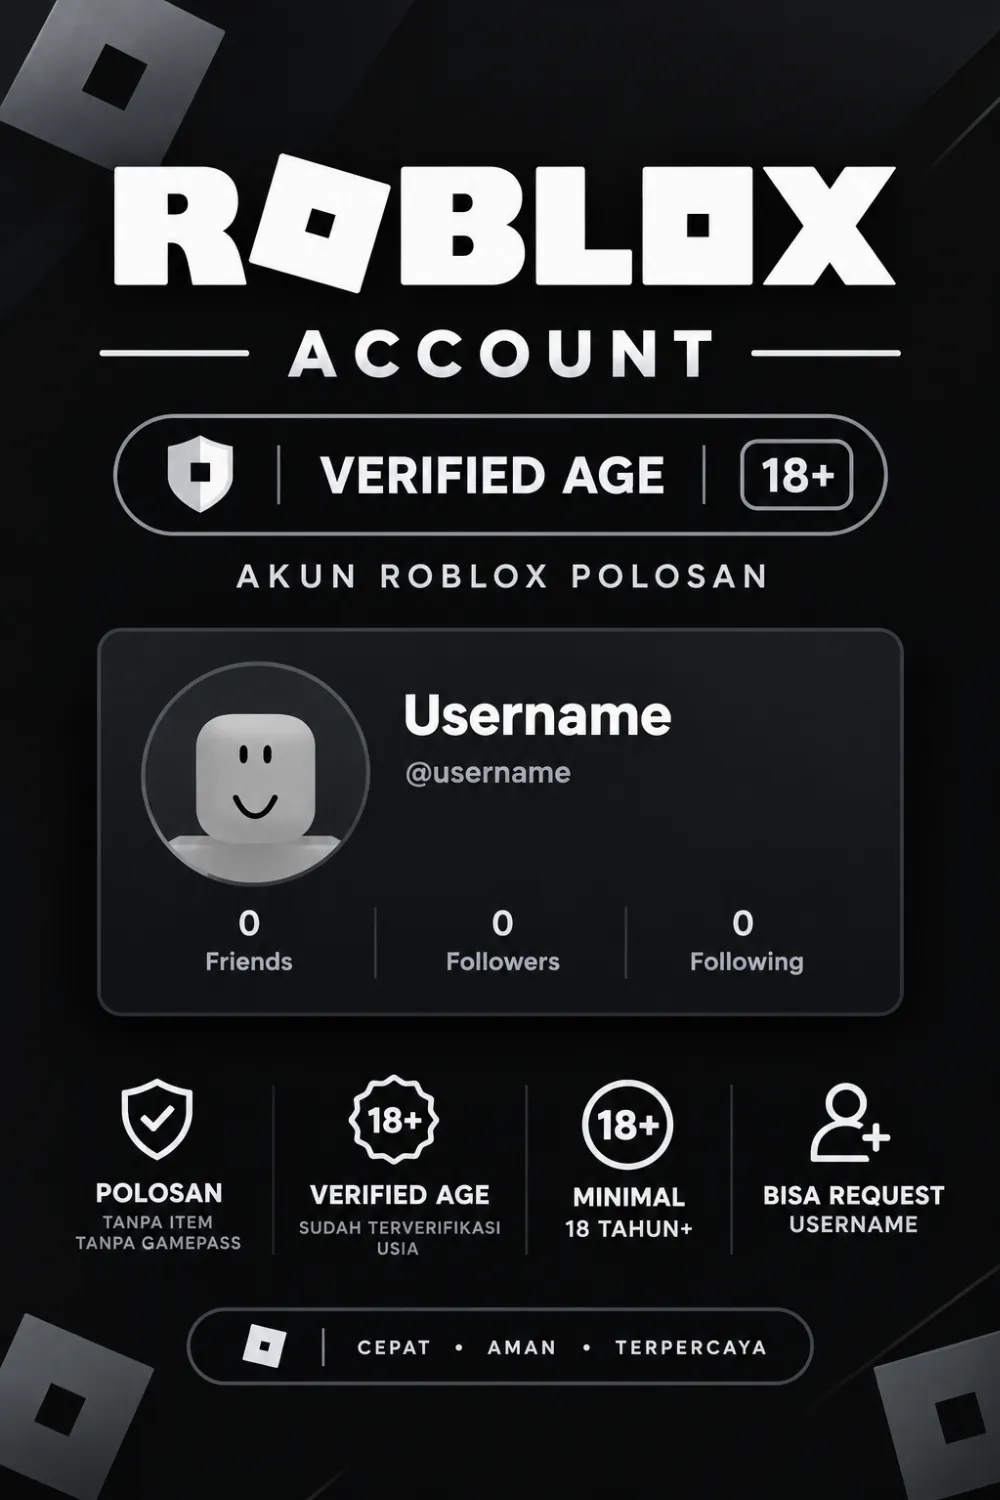Click the shield icon beside VERIFIED AGE banner

click(x=200, y=474)
